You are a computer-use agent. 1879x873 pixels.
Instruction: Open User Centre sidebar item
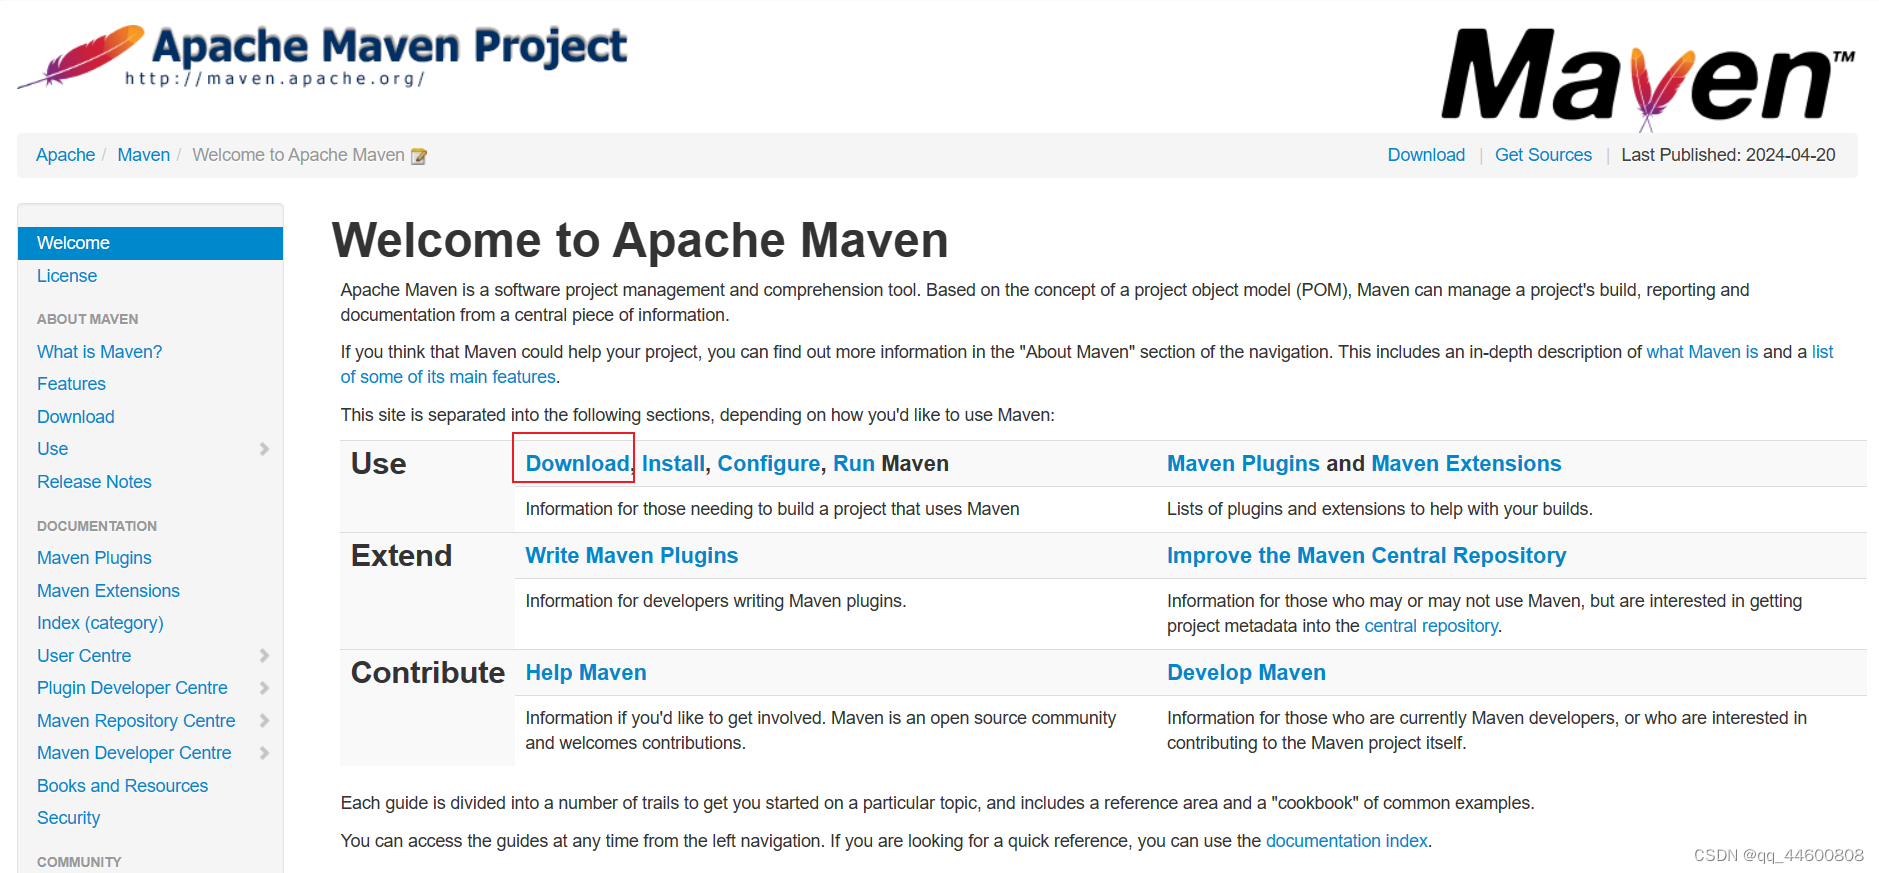(x=84, y=656)
